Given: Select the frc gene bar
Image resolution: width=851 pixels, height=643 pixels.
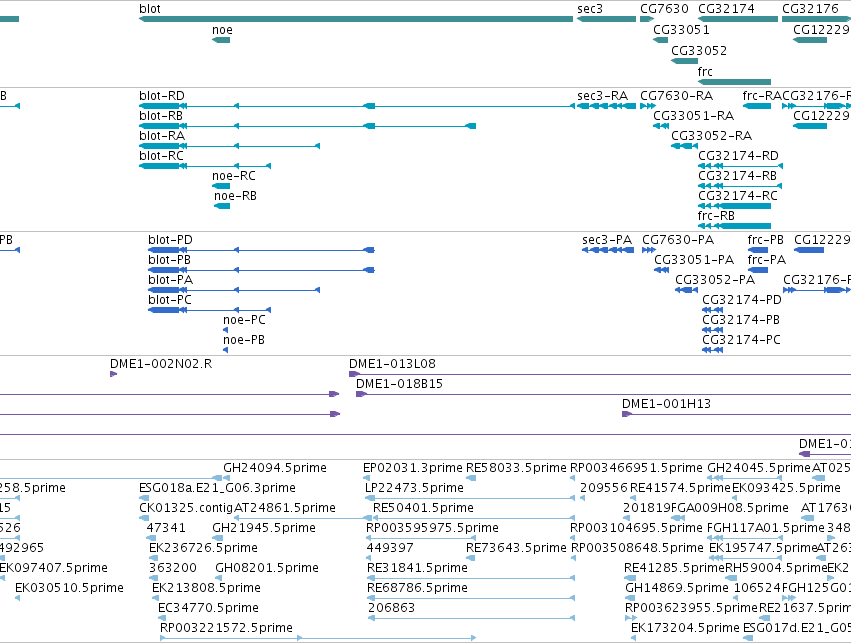Looking at the screenshot, I should click(x=734, y=82).
